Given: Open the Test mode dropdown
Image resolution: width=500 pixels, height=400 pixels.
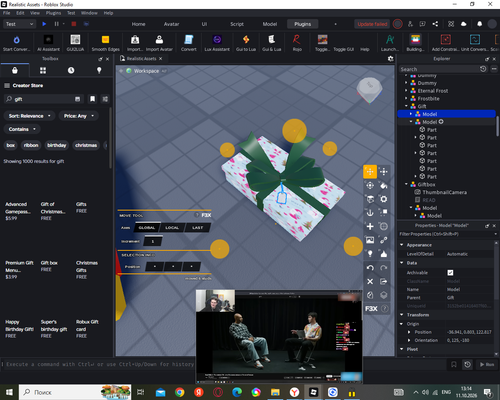Looking at the screenshot, I should coord(19,24).
